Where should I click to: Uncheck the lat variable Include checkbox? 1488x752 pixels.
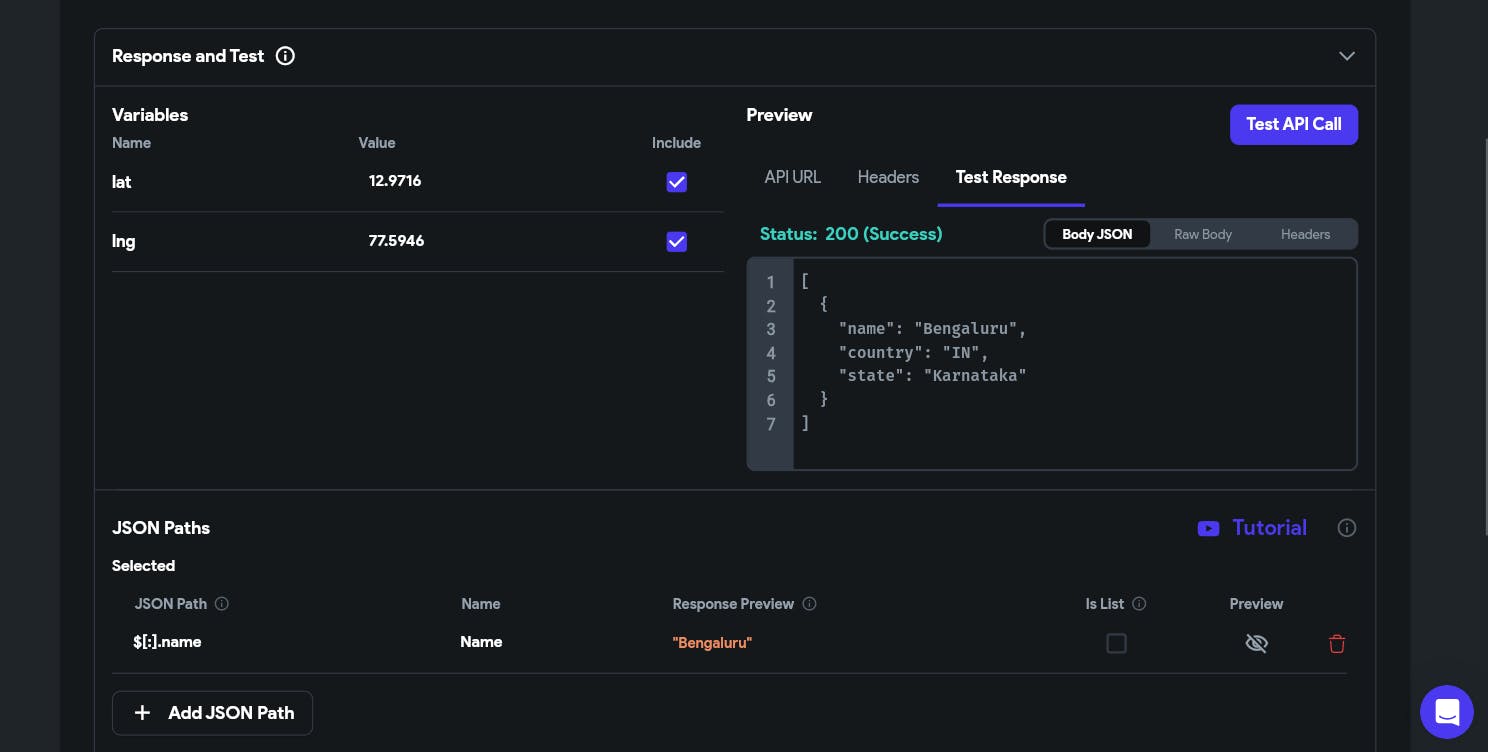click(x=677, y=182)
